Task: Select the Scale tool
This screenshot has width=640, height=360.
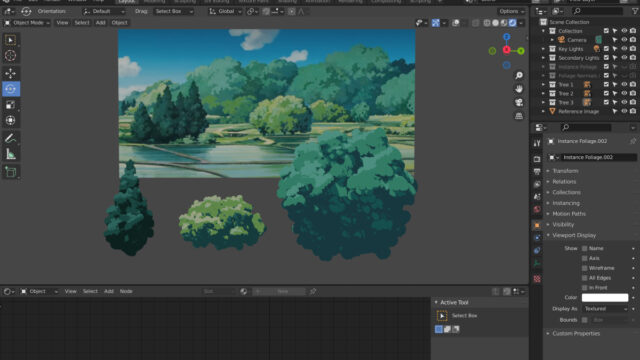Action: (x=11, y=105)
